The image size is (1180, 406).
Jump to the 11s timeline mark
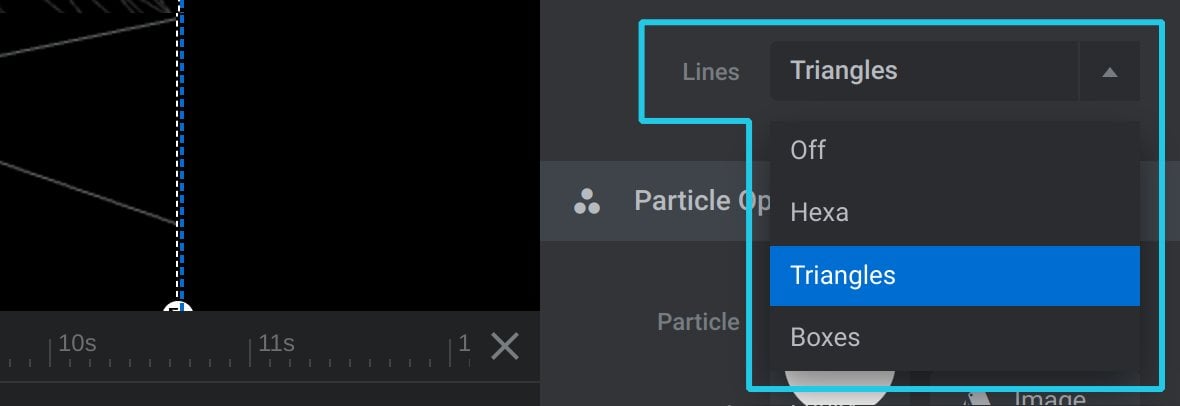tap(276, 343)
